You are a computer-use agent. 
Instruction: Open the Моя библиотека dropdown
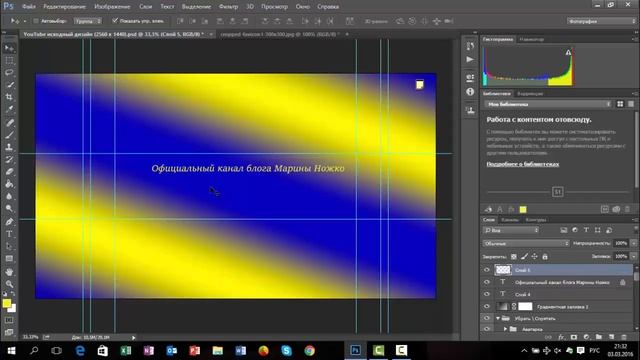tap(548, 104)
